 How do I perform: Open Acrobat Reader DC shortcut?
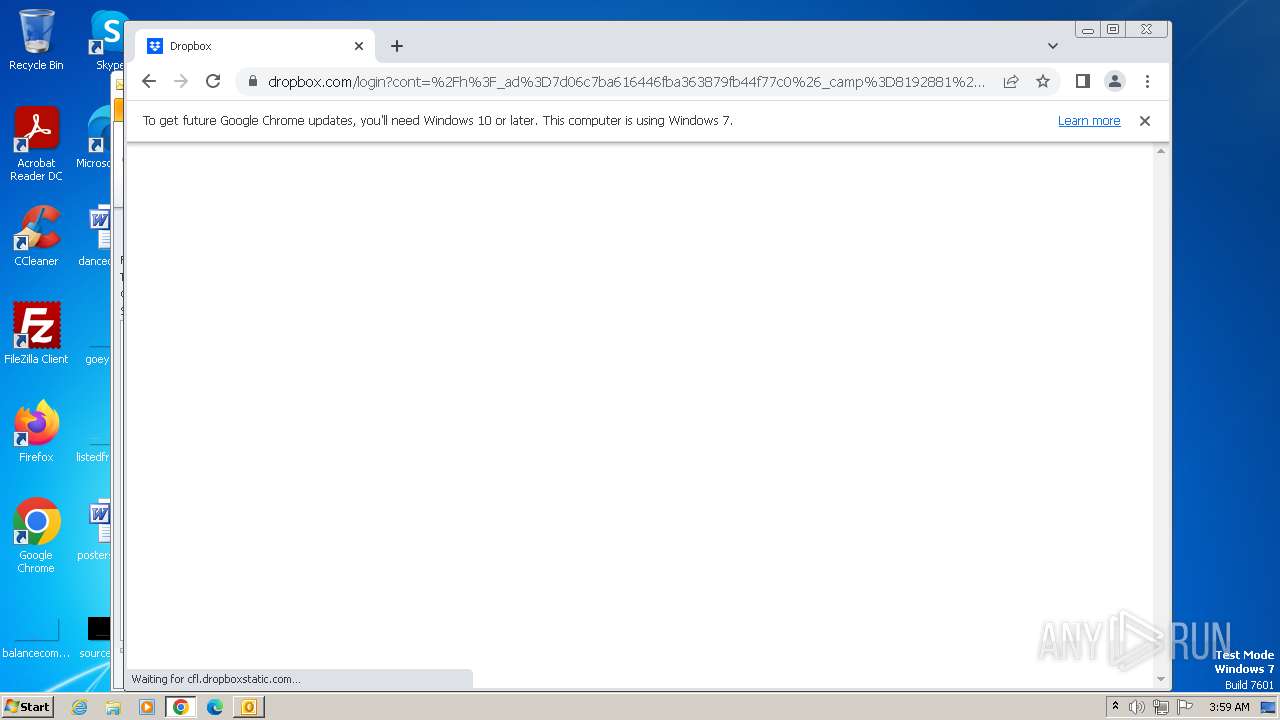36,144
